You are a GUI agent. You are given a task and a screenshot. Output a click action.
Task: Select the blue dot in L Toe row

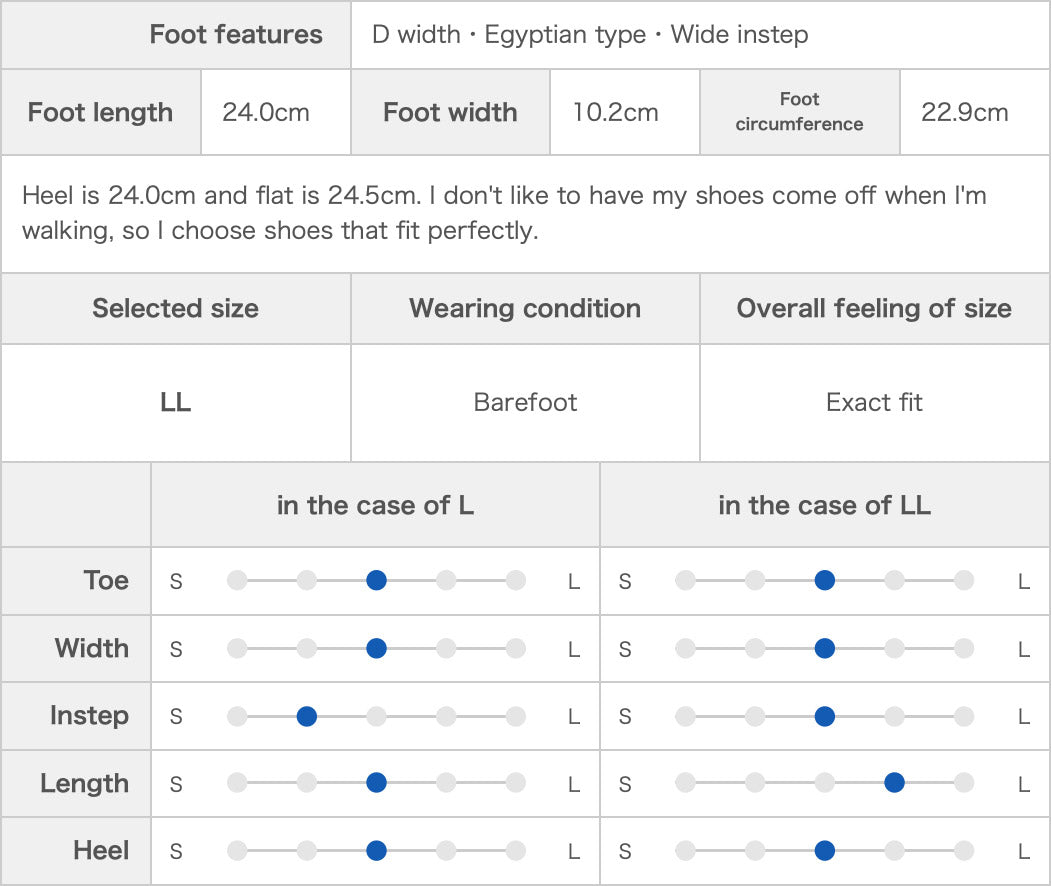pyautogui.click(x=377, y=580)
